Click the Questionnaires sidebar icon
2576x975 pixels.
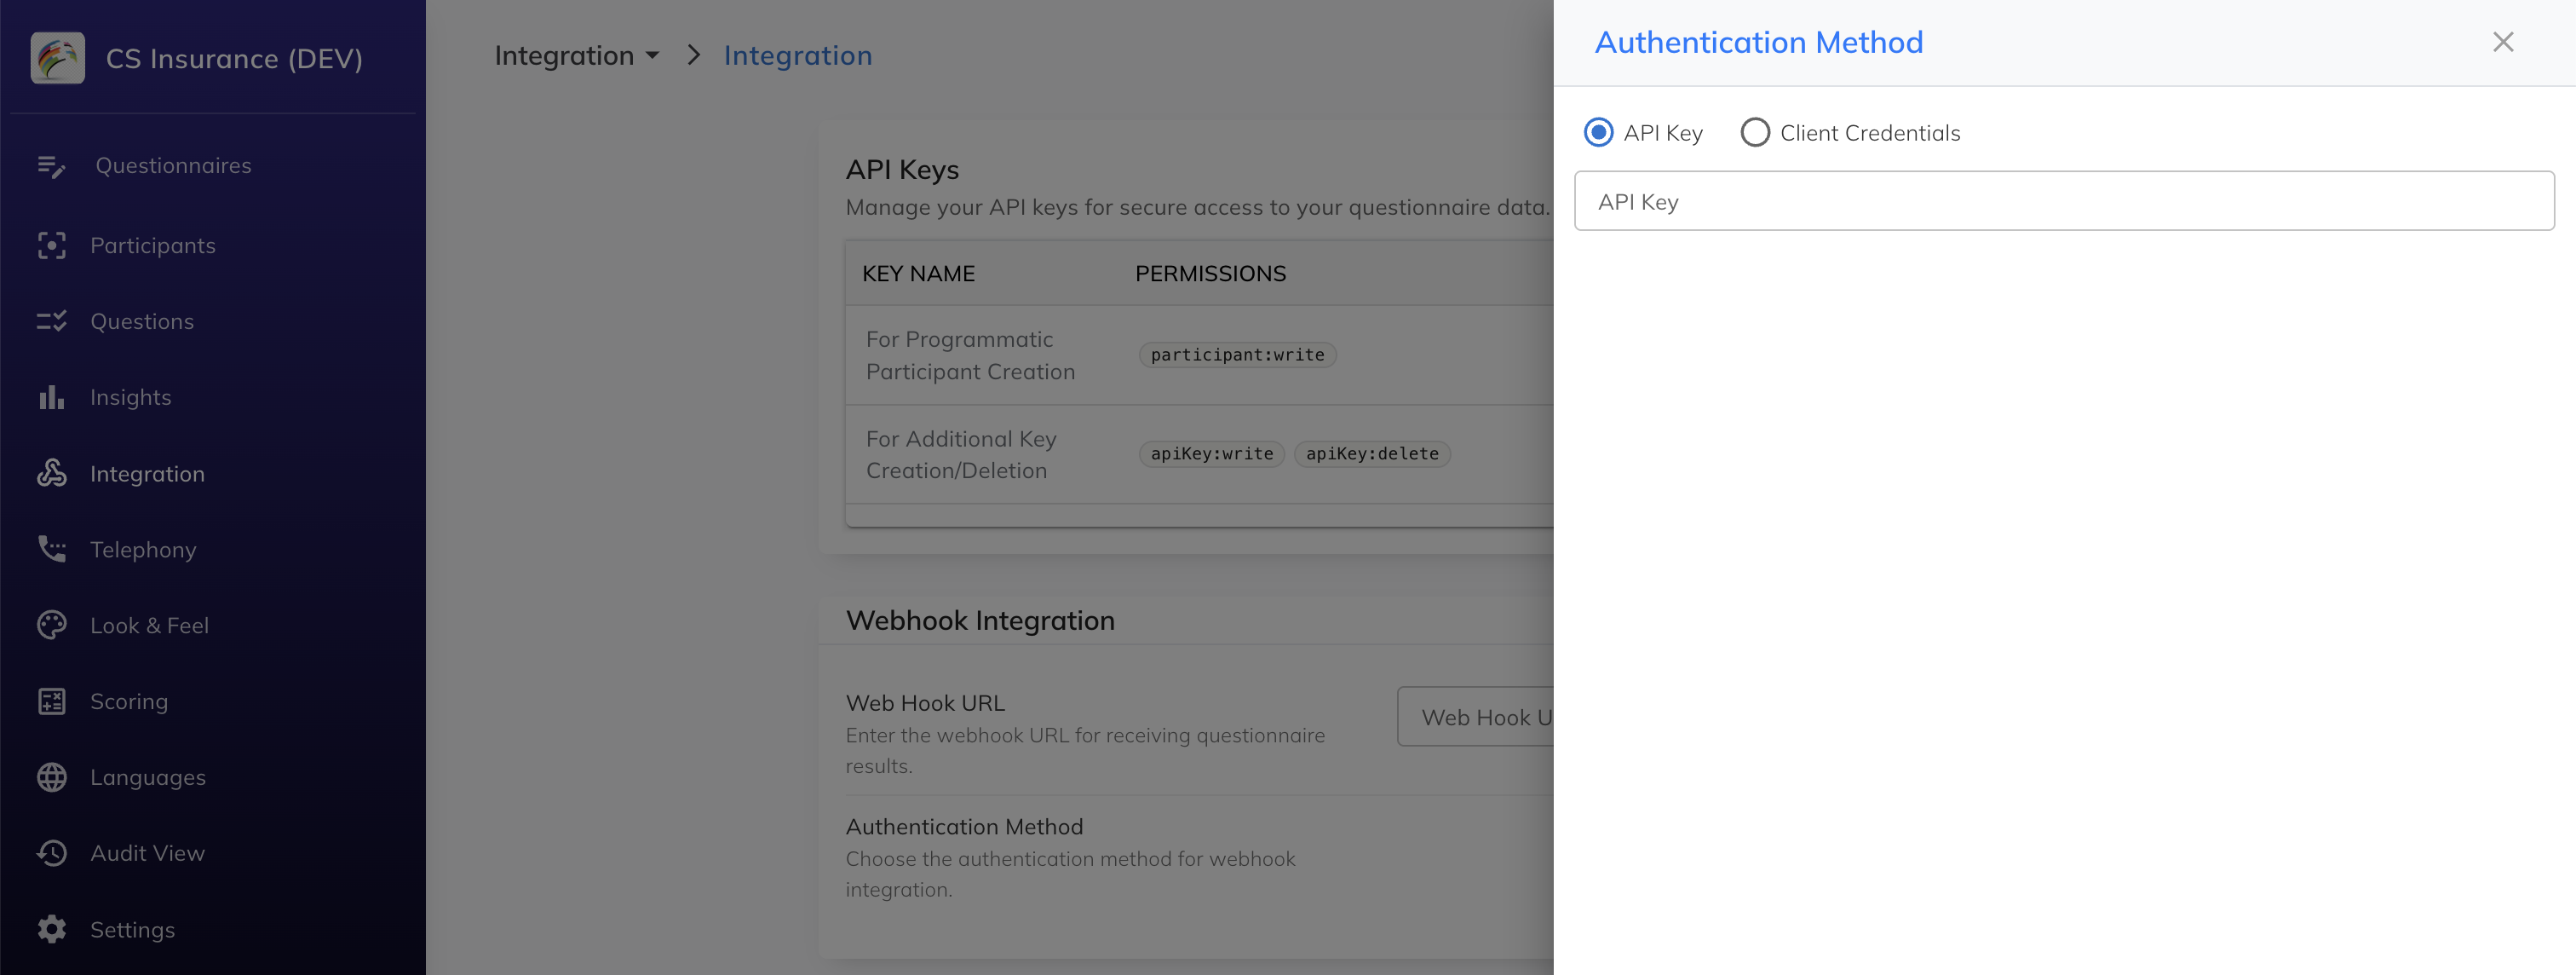pyautogui.click(x=51, y=166)
